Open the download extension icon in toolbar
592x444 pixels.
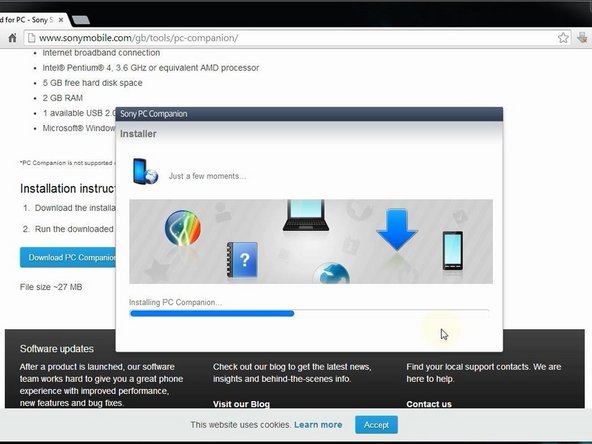click(582, 37)
